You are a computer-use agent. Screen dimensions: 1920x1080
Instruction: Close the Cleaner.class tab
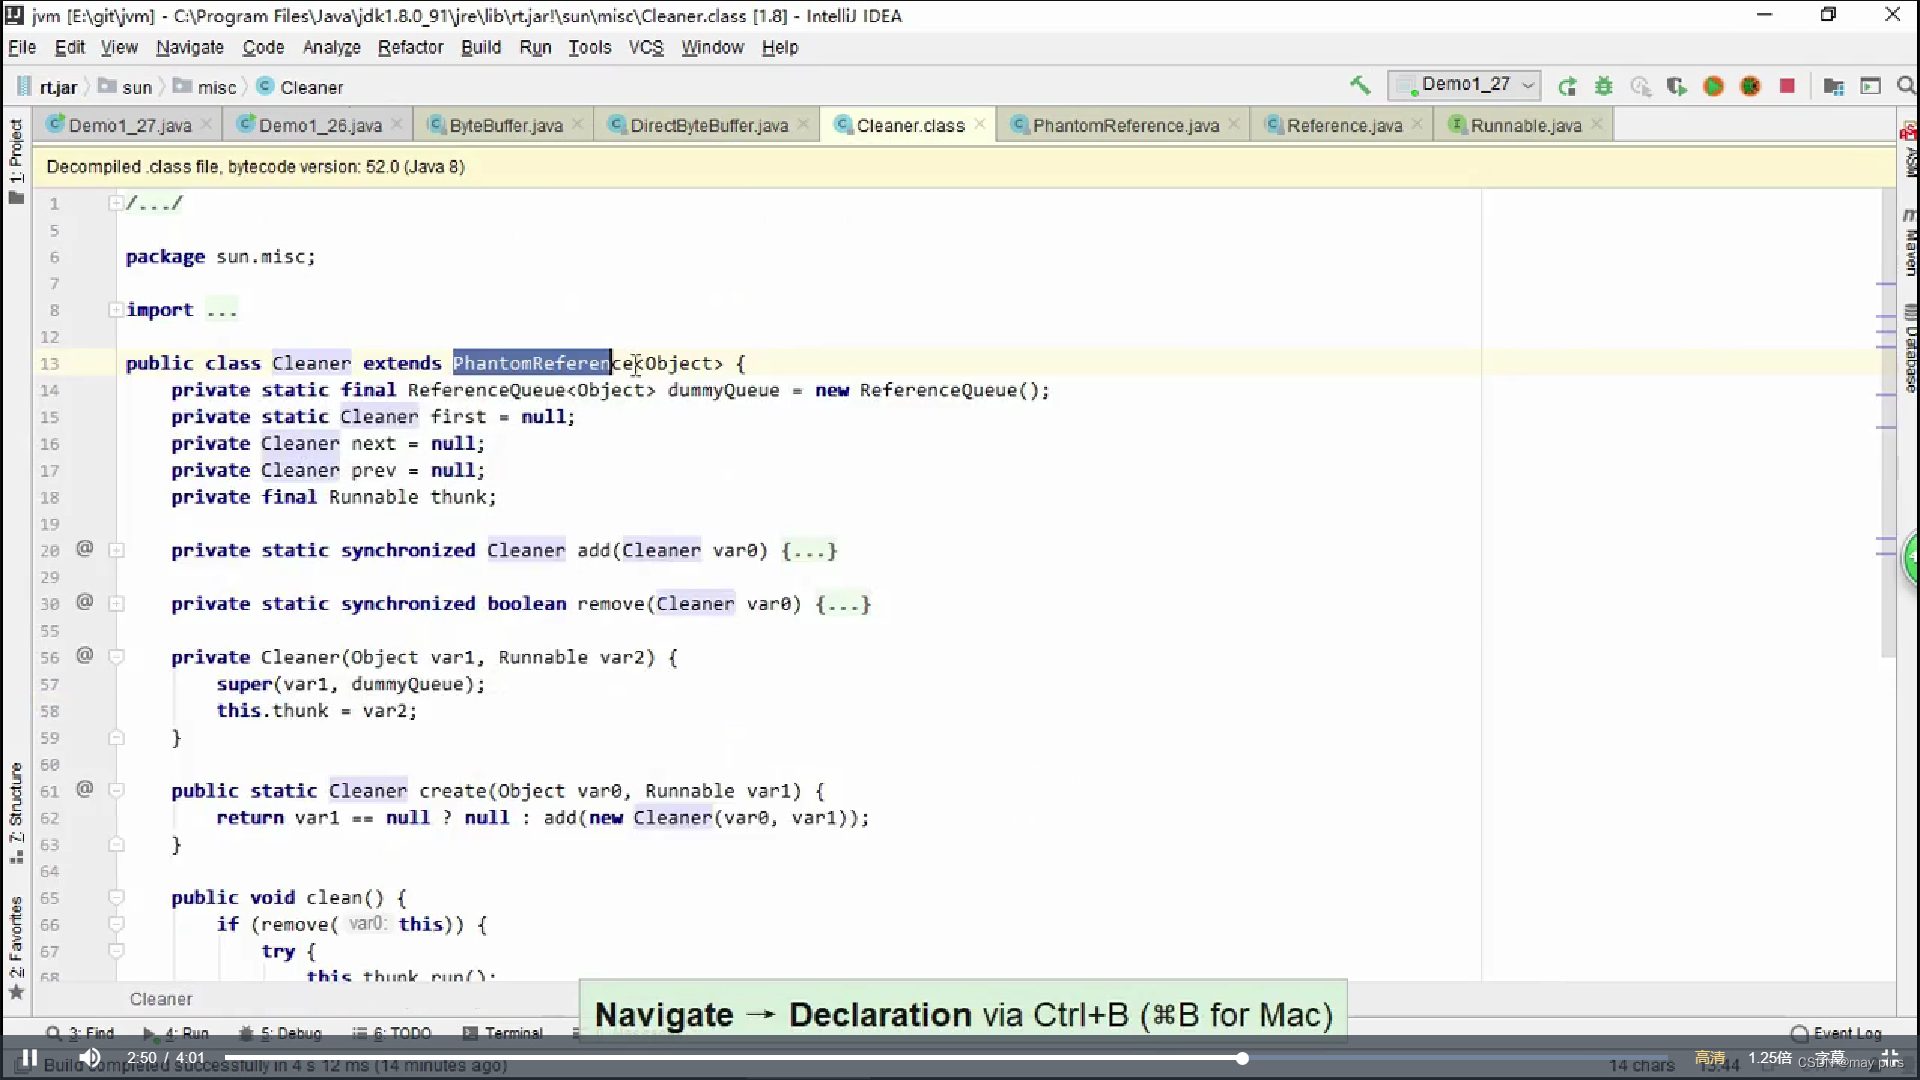point(980,124)
